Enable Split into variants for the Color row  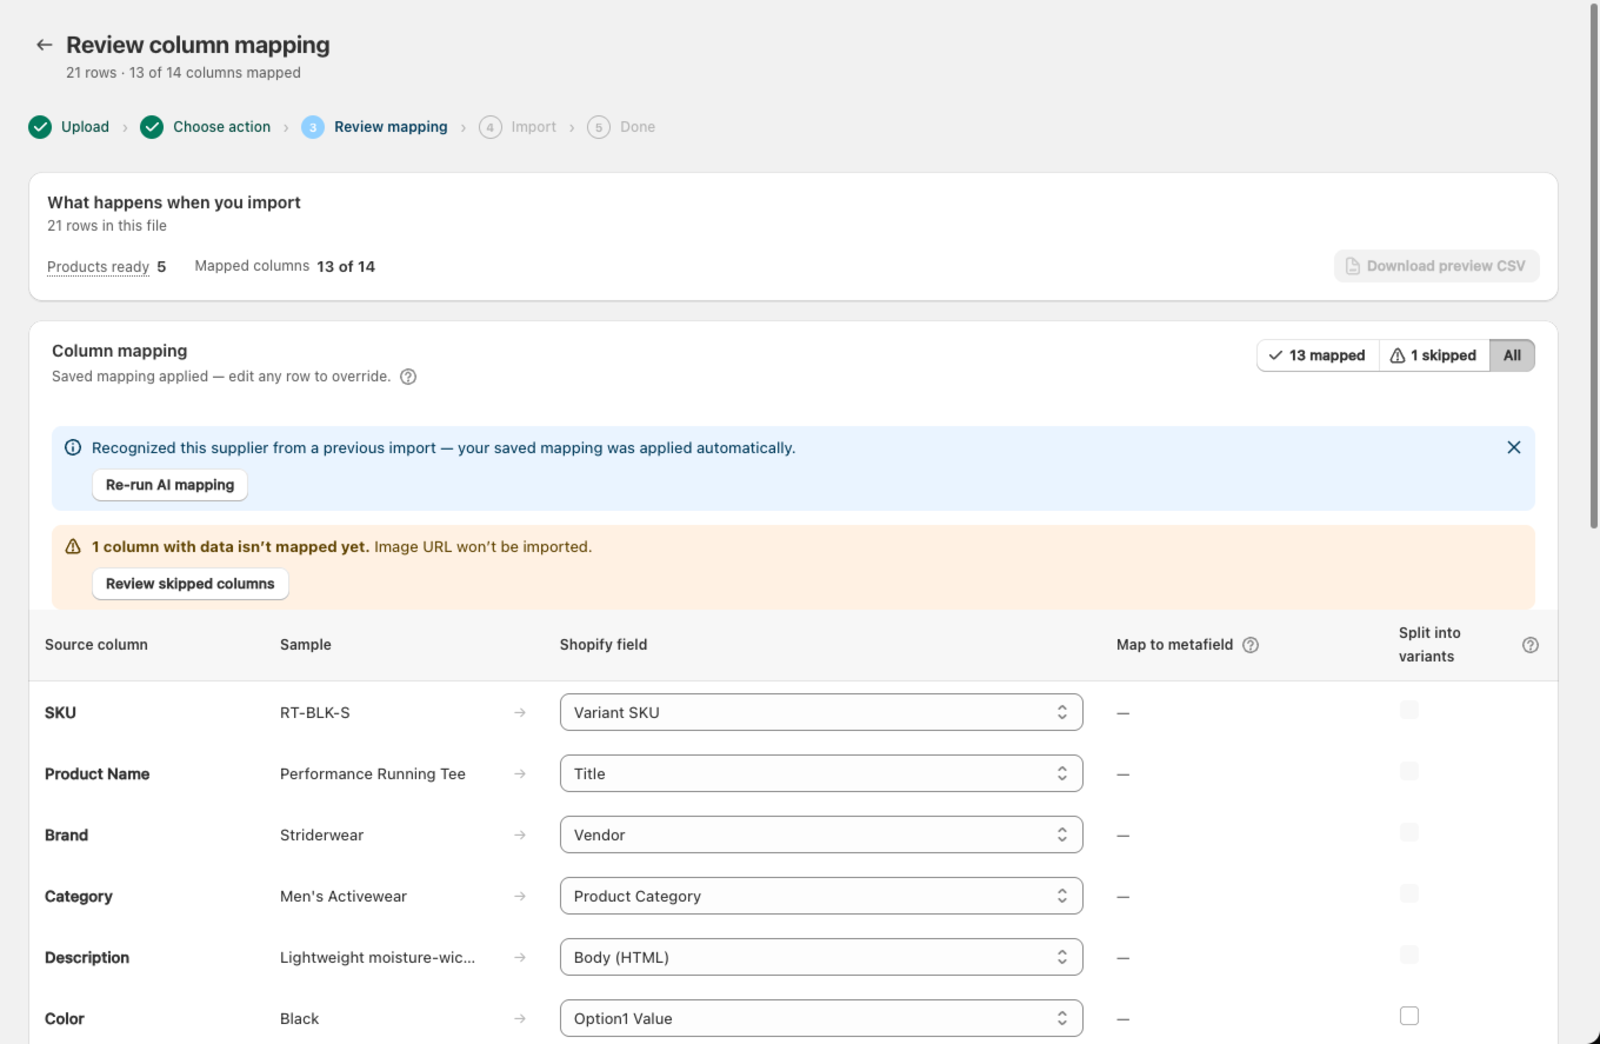[1409, 1016]
